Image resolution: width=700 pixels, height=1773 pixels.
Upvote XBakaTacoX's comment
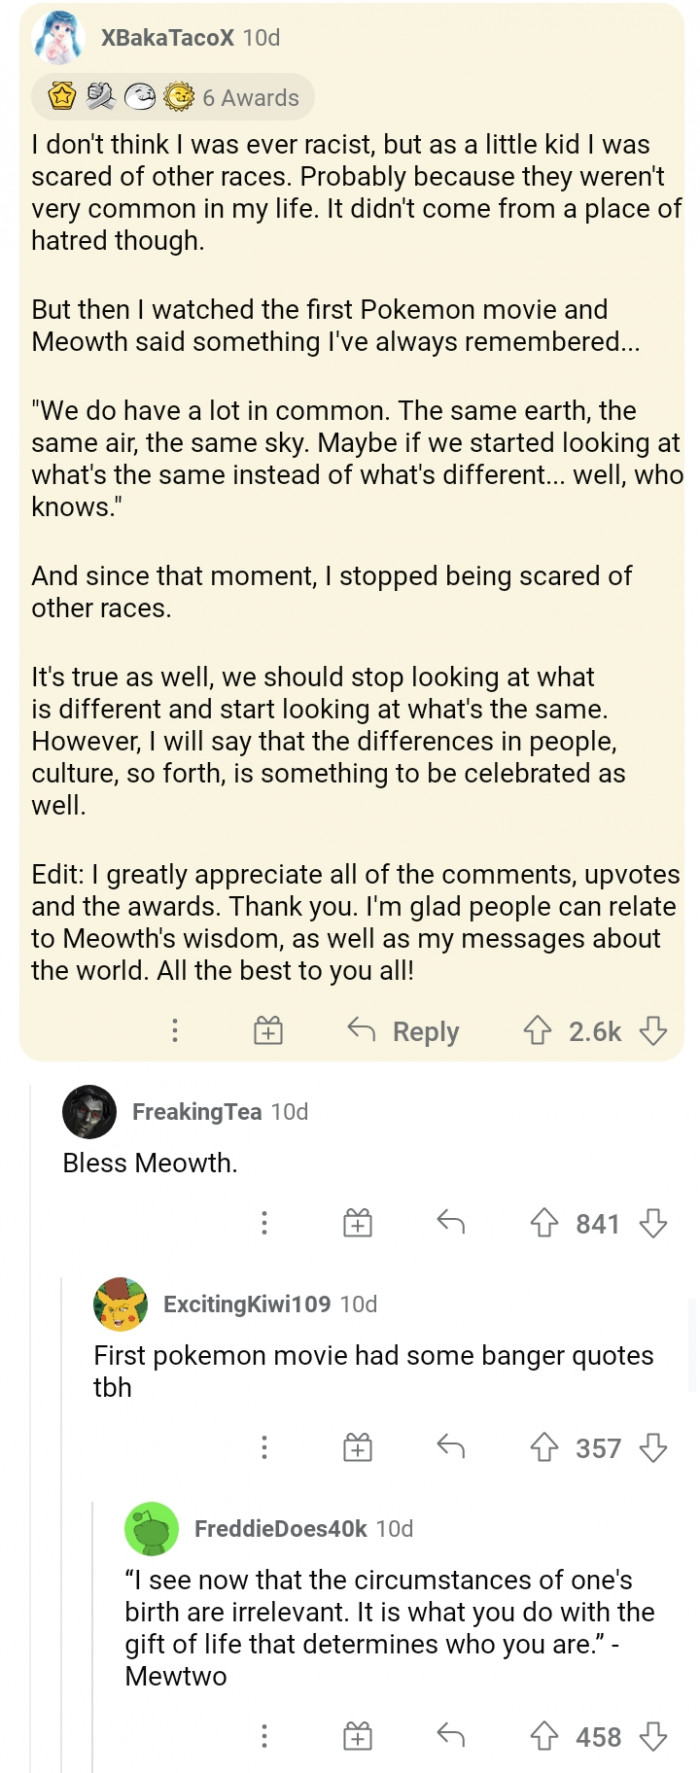pos(538,1031)
